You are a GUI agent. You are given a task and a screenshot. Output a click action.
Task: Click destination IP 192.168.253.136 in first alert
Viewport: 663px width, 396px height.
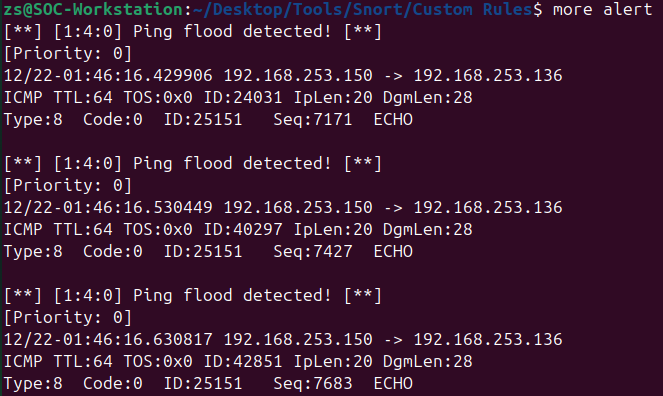point(488,76)
